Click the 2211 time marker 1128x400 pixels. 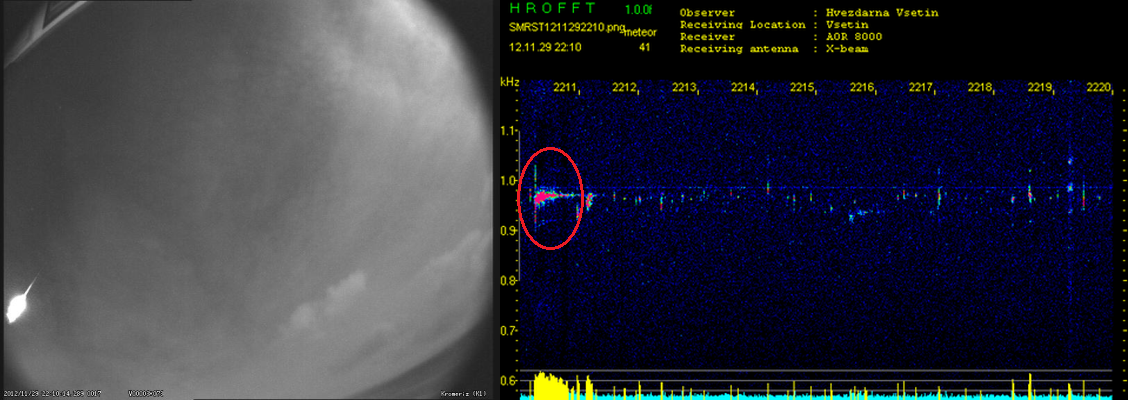pyautogui.click(x=566, y=88)
